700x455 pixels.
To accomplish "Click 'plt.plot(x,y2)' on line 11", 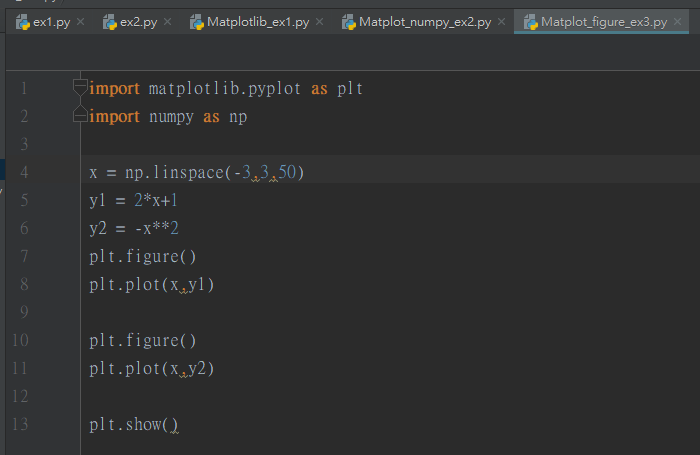I will pos(152,368).
